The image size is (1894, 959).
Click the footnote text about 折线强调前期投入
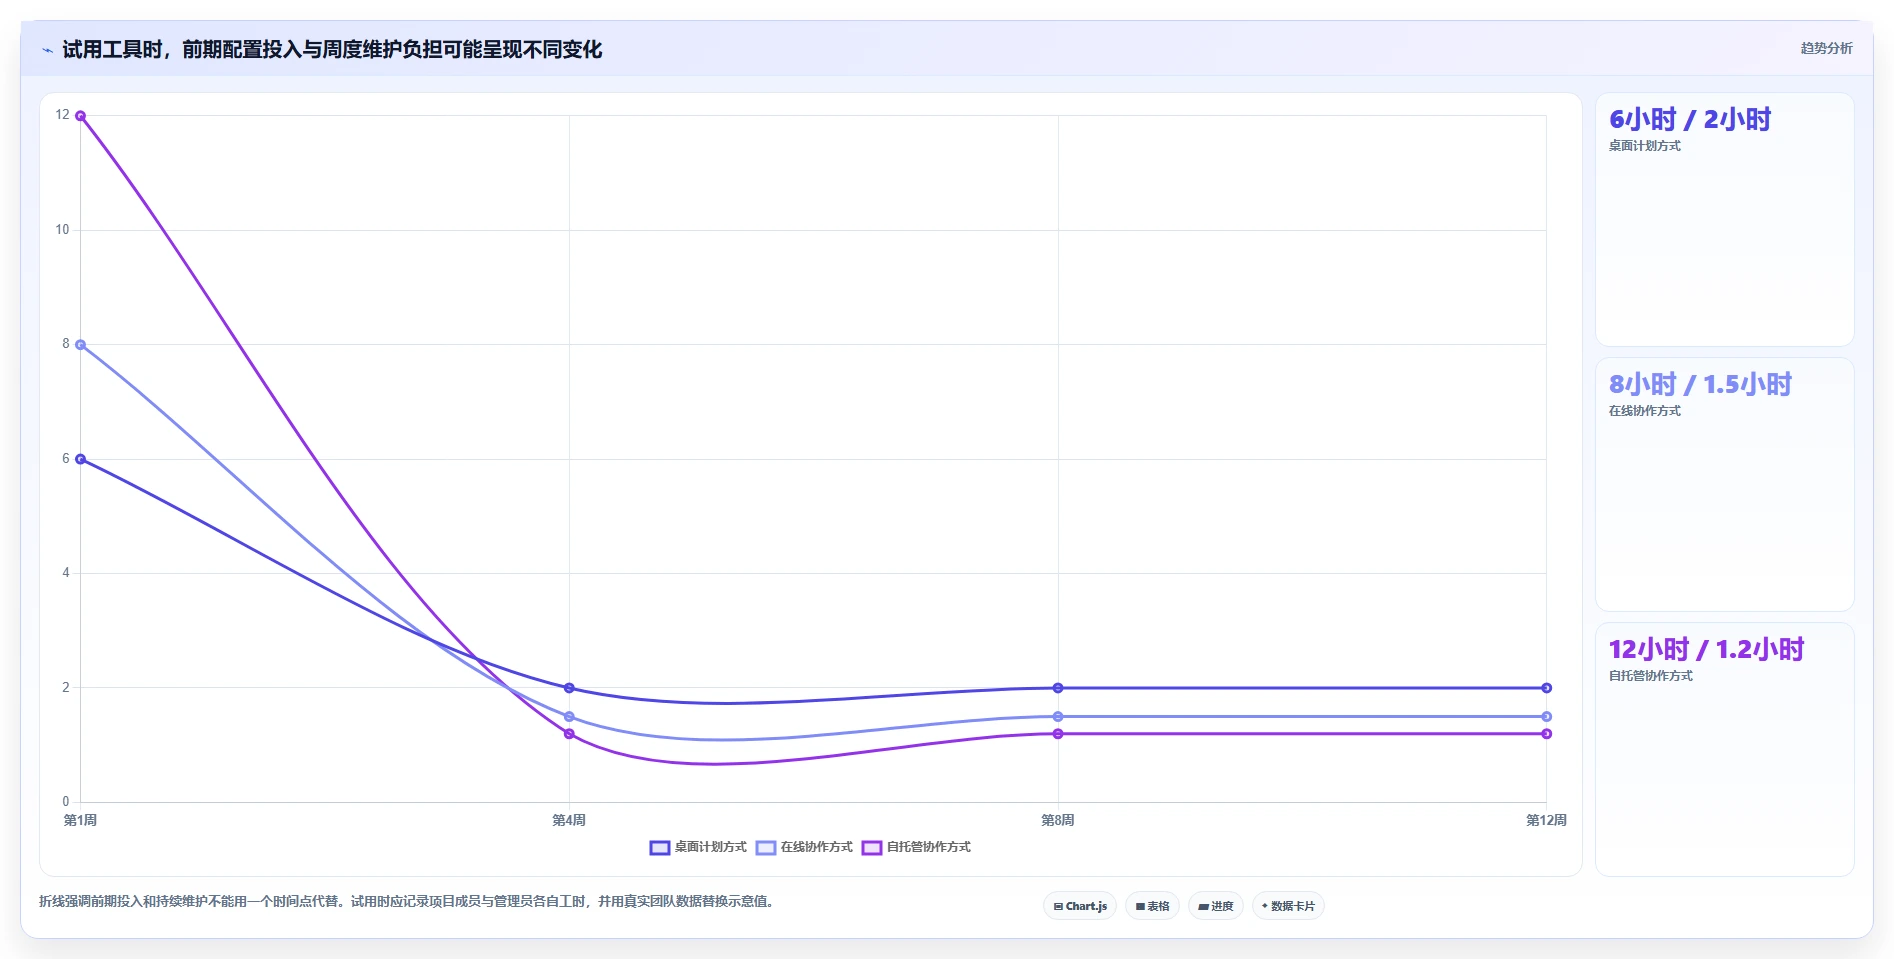tap(406, 901)
